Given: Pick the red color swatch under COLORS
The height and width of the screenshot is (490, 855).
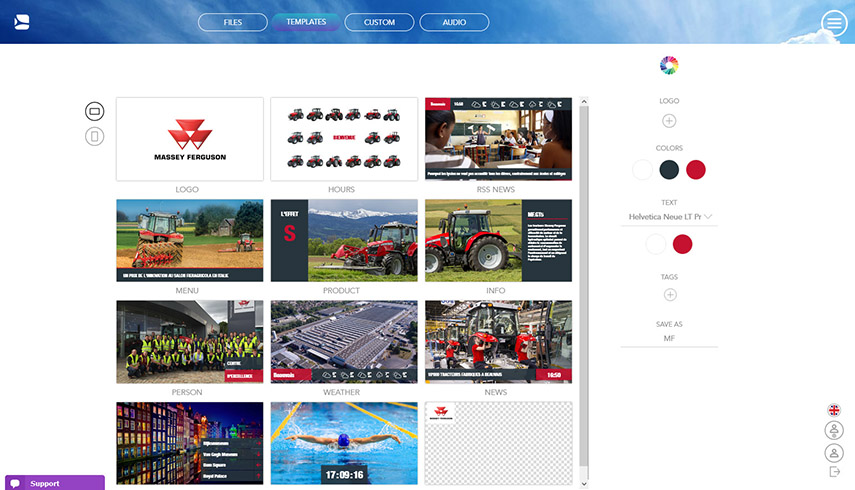Looking at the screenshot, I should click(696, 170).
